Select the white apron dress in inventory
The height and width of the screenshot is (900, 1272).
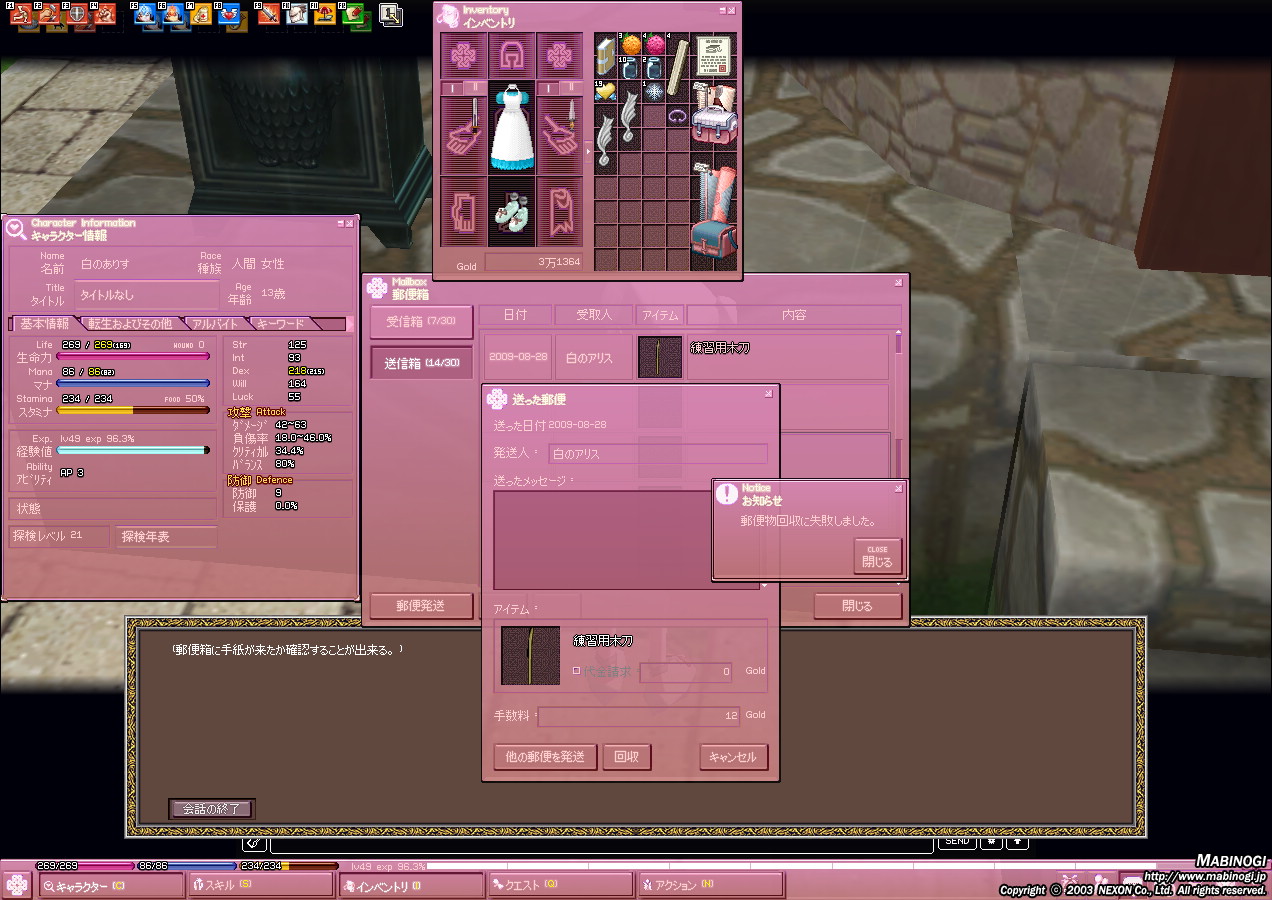(x=513, y=129)
